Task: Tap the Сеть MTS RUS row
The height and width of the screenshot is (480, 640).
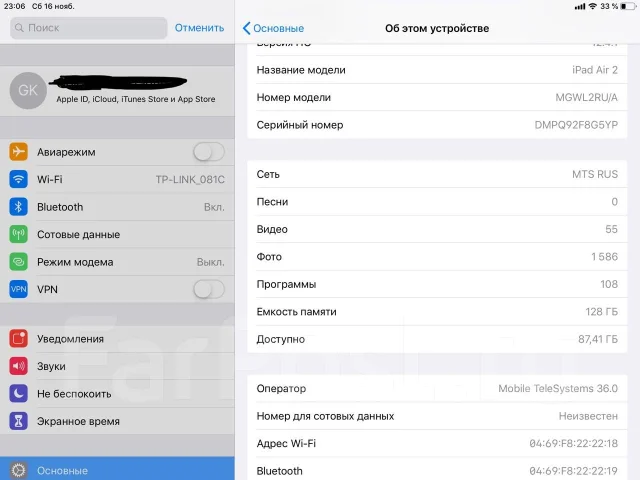Action: pos(437,174)
